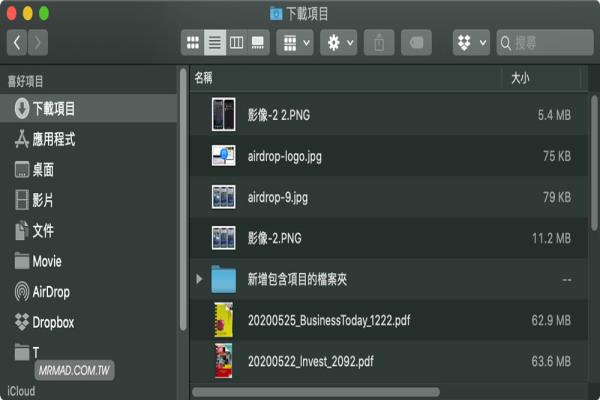The width and height of the screenshot is (600, 400).
Task: Click the horizontal scrollbar of file list
Action: (316, 392)
